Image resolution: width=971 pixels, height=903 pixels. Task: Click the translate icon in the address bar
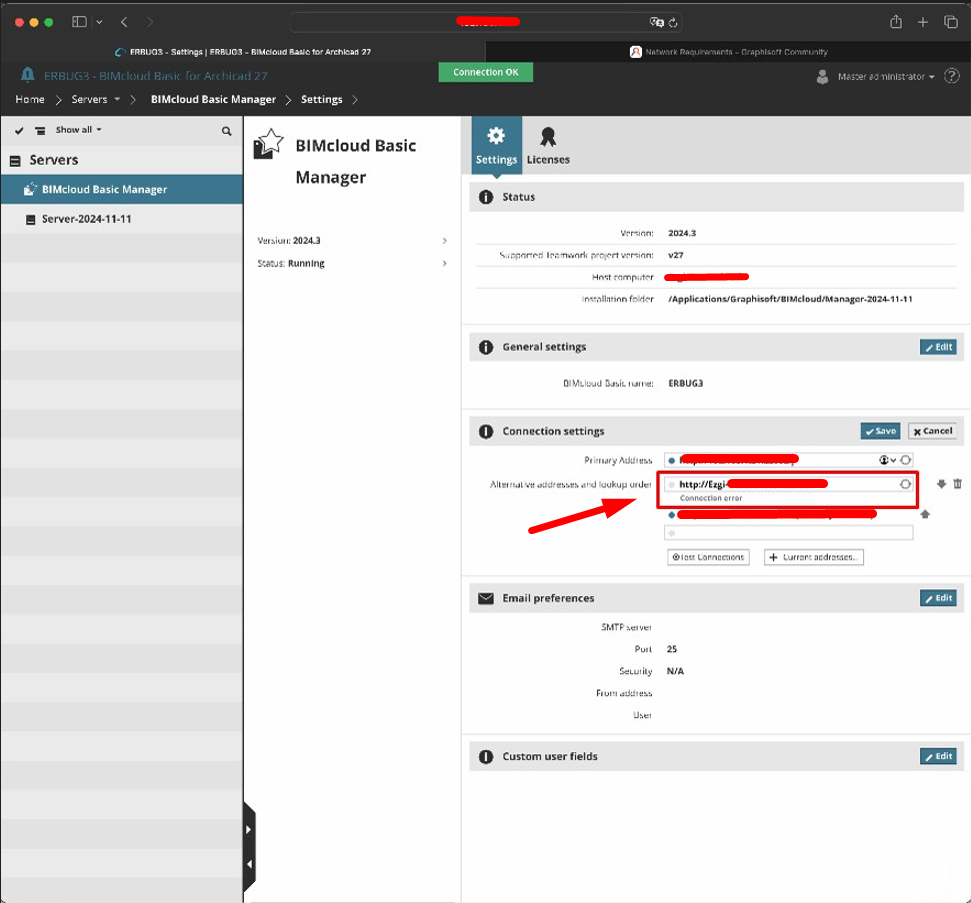point(656,22)
